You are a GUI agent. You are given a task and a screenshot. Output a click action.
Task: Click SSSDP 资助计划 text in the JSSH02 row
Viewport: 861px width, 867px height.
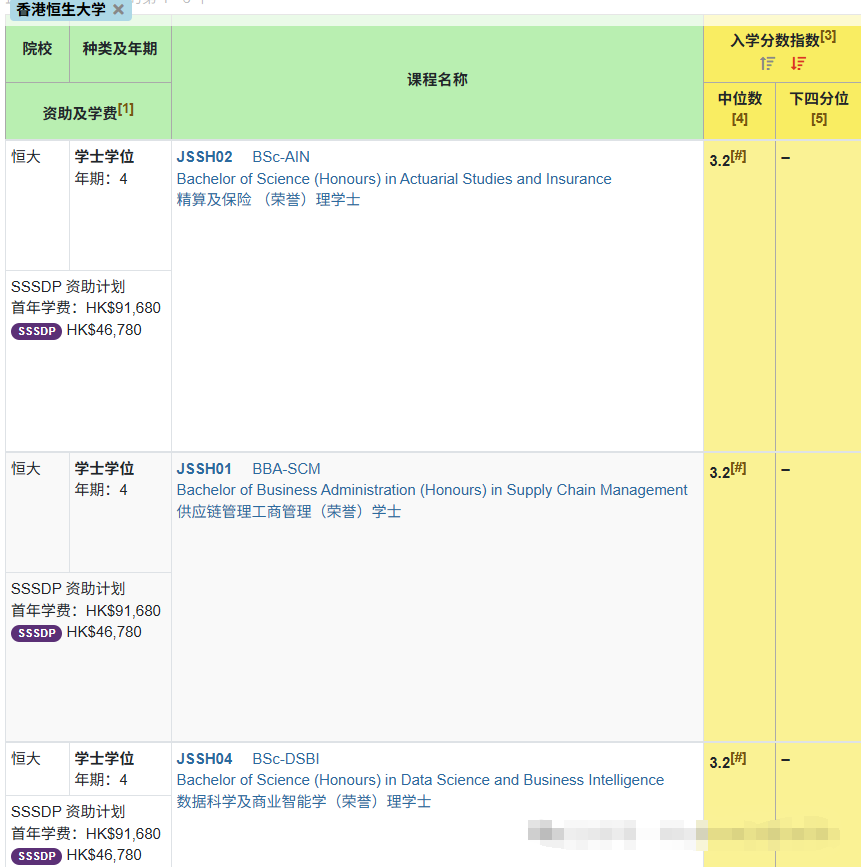point(68,286)
